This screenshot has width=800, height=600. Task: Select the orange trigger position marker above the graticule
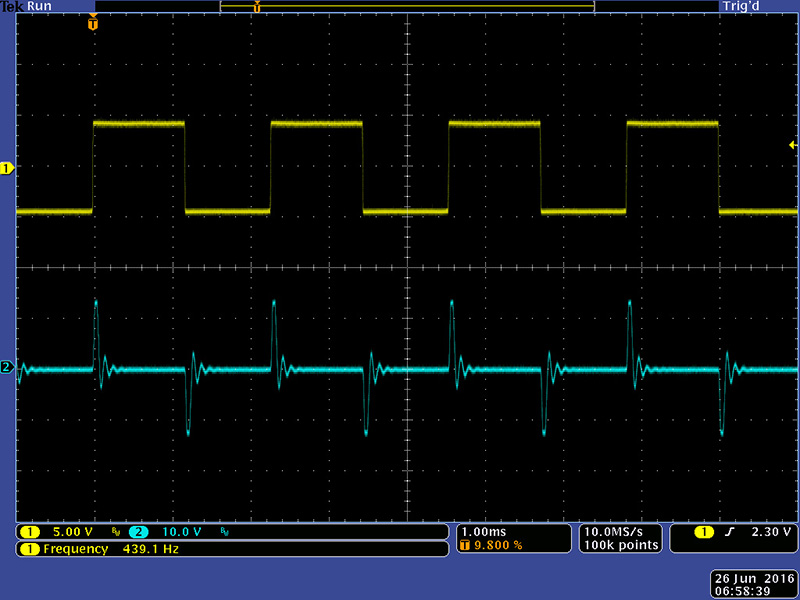point(93,23)
